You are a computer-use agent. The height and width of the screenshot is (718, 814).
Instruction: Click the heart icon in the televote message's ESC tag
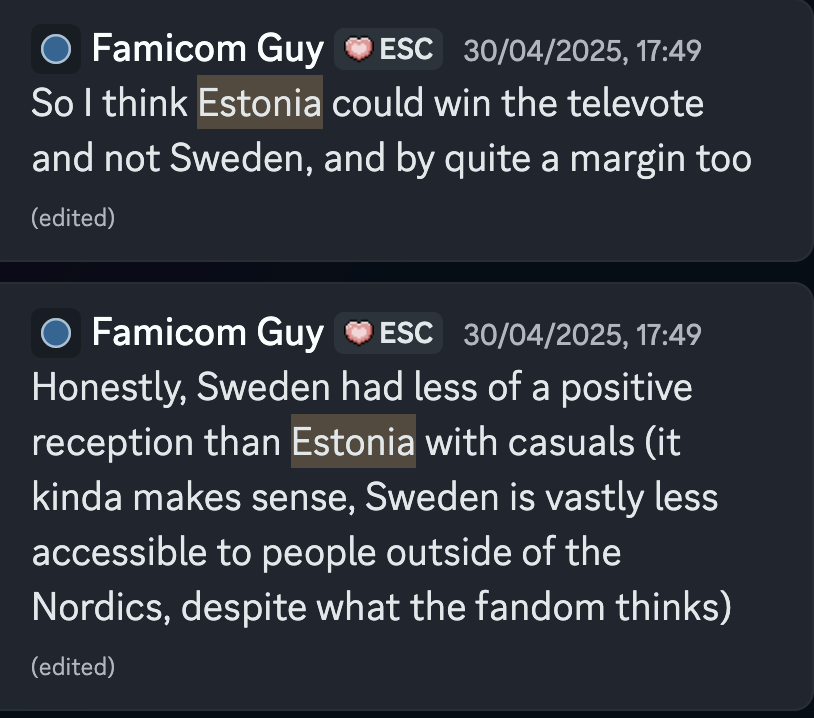point(358,50)
